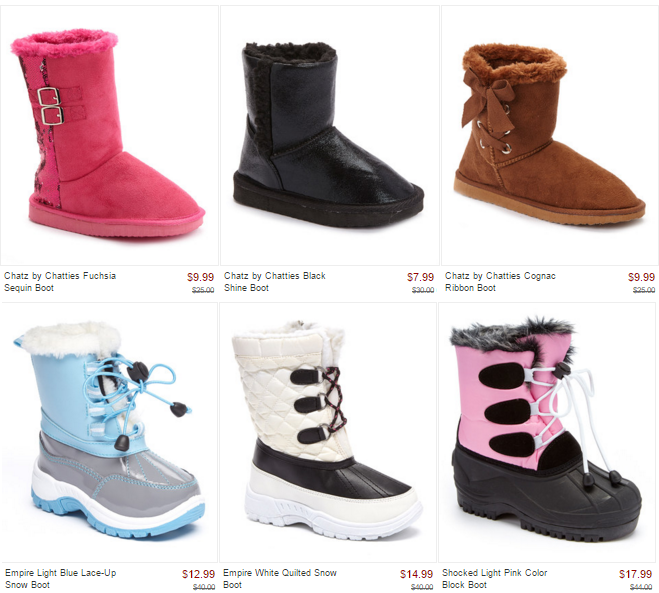Click Chatz by Chatties Cognac Ribbon Boot title
Screen dimensions: 659x593
500,282
